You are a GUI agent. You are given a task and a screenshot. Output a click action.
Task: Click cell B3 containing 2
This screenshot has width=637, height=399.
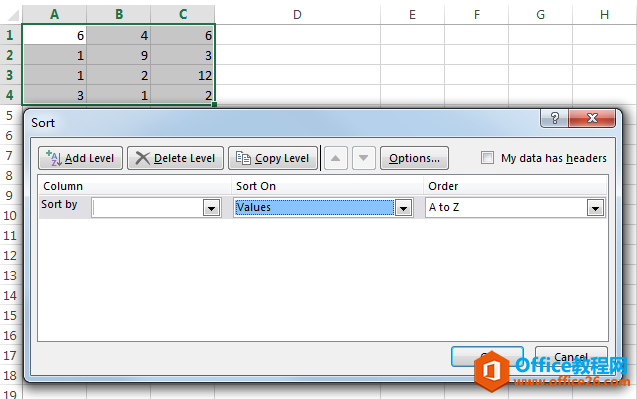coord(119,75)
